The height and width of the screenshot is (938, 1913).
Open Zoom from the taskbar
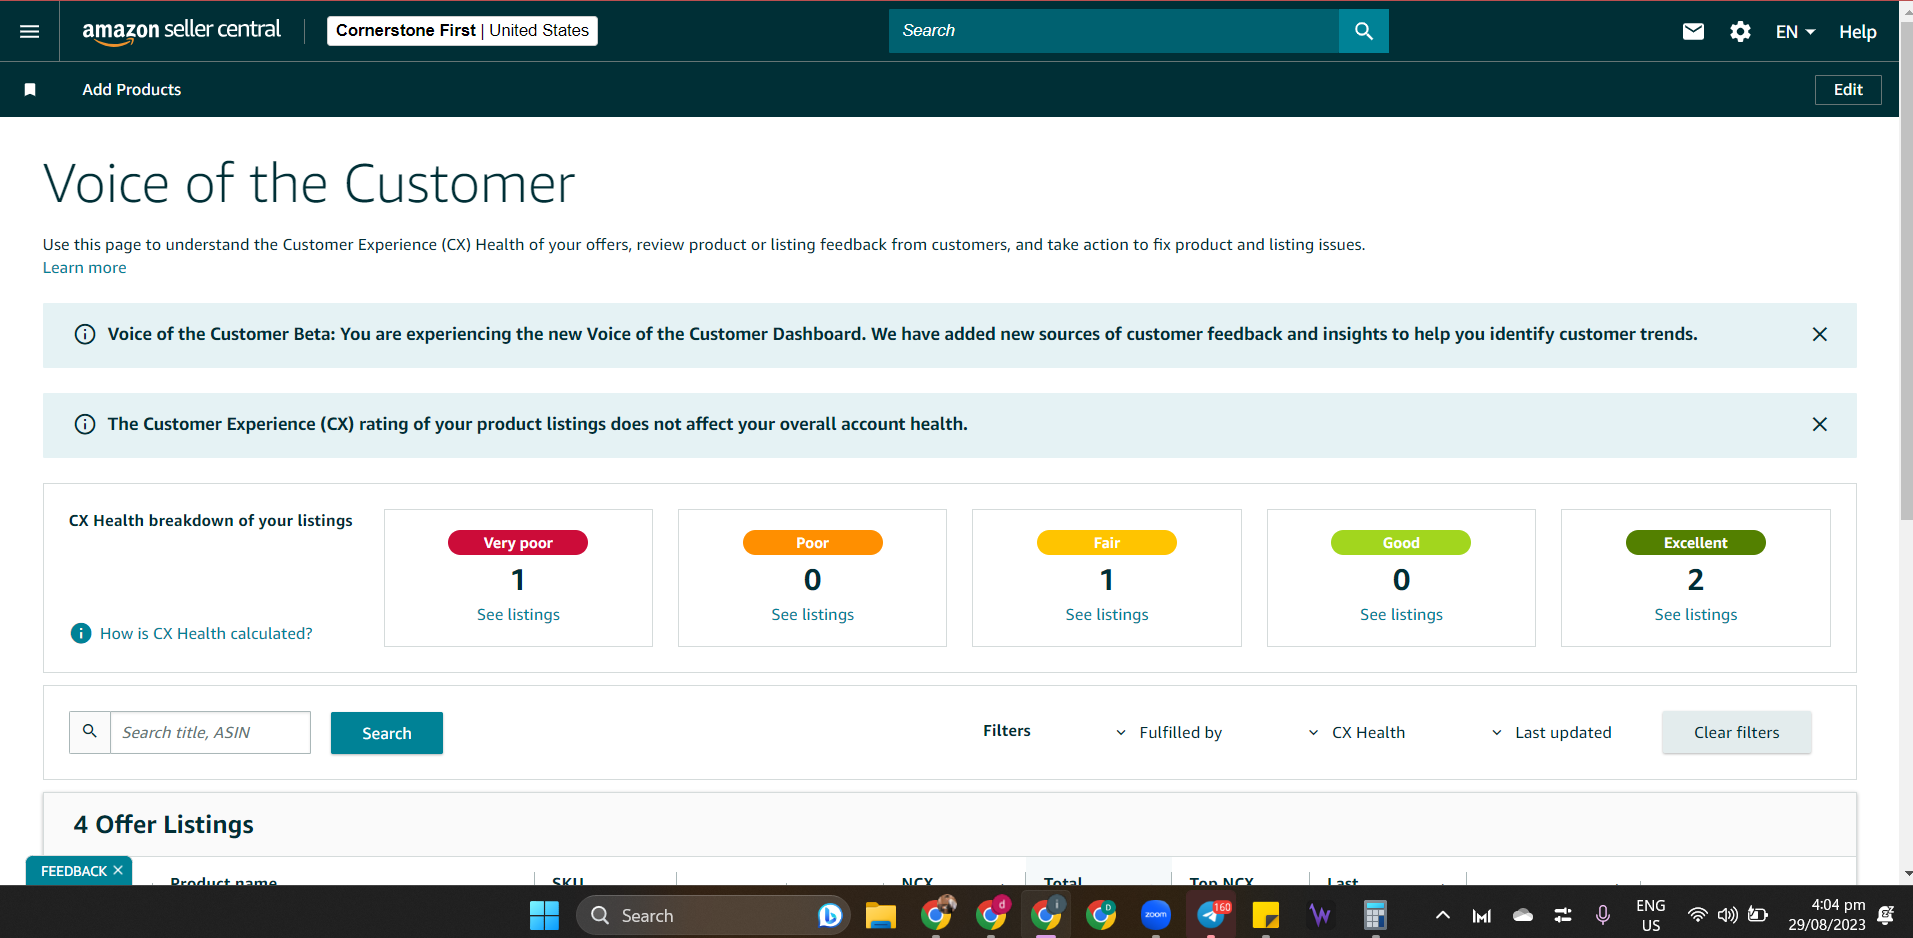point(1156,915)
